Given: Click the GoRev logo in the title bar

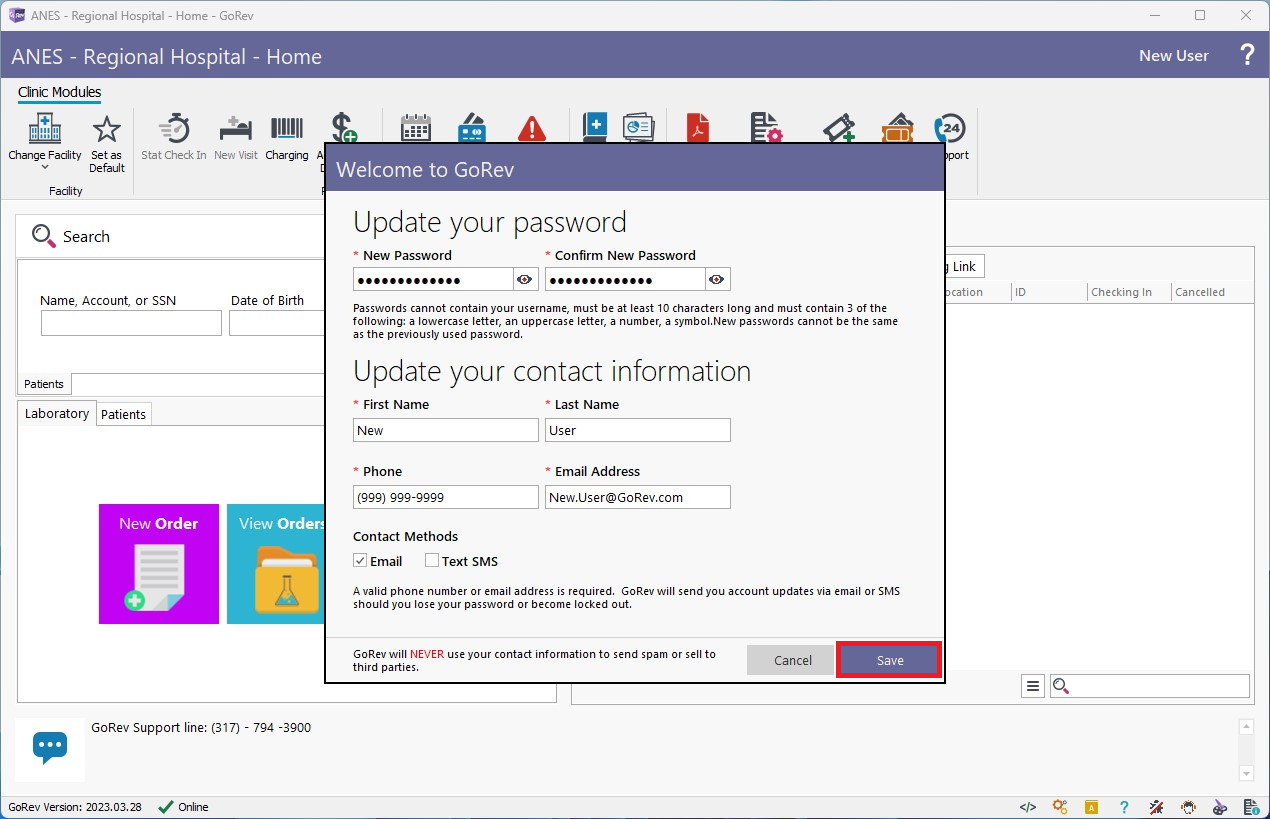Looking at the screenshot, I should (16, 15).
